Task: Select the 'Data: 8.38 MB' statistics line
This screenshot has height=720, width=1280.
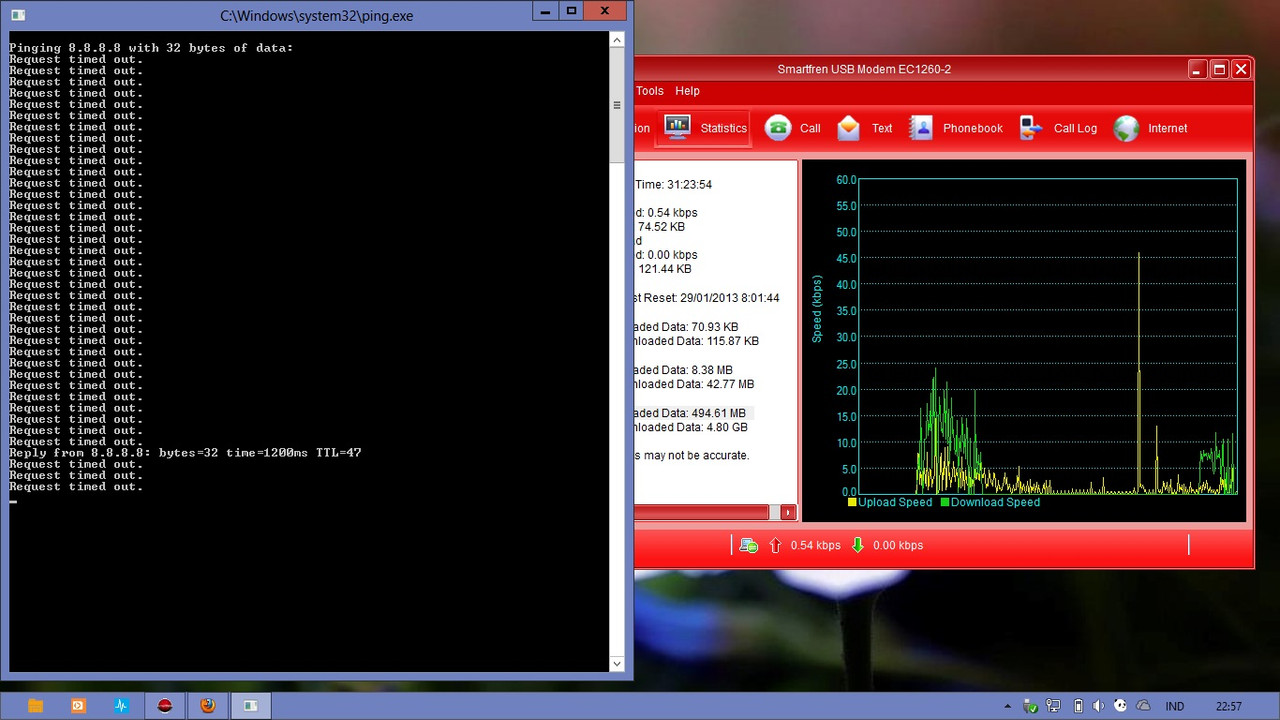Action: [x=684, y=370]
